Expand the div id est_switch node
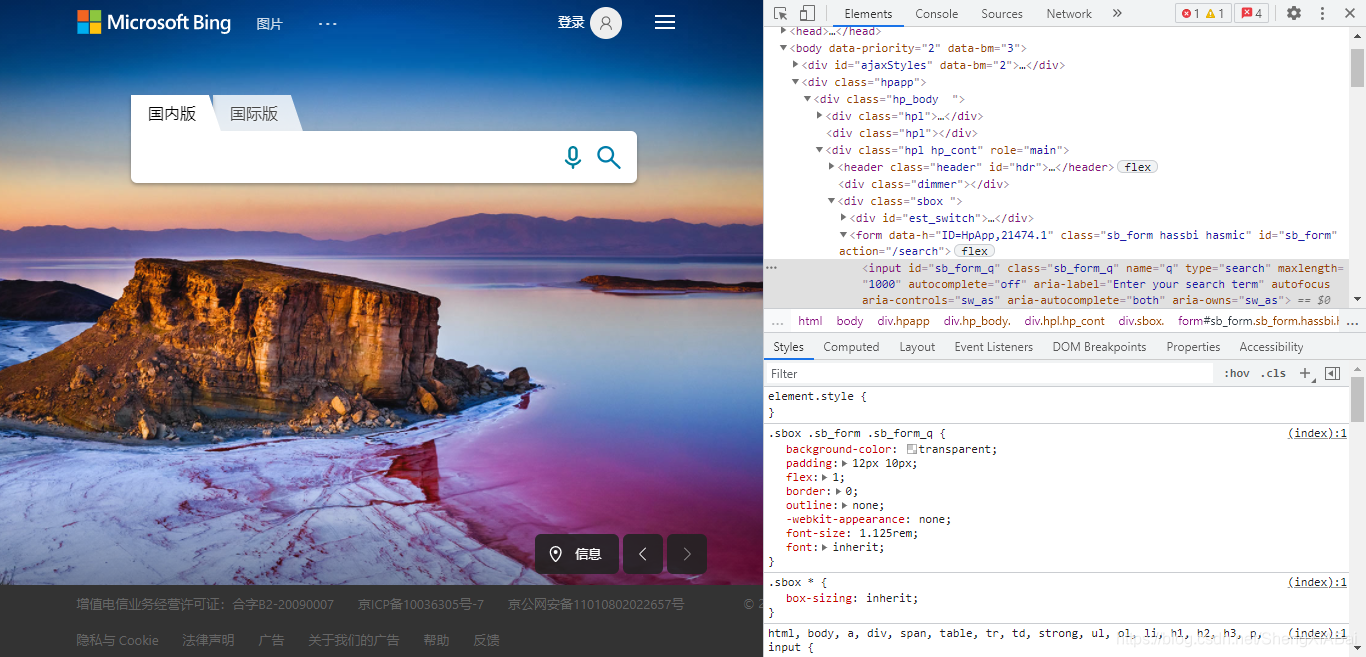The width and height of the screenshot is (1366, 657). 844,218
